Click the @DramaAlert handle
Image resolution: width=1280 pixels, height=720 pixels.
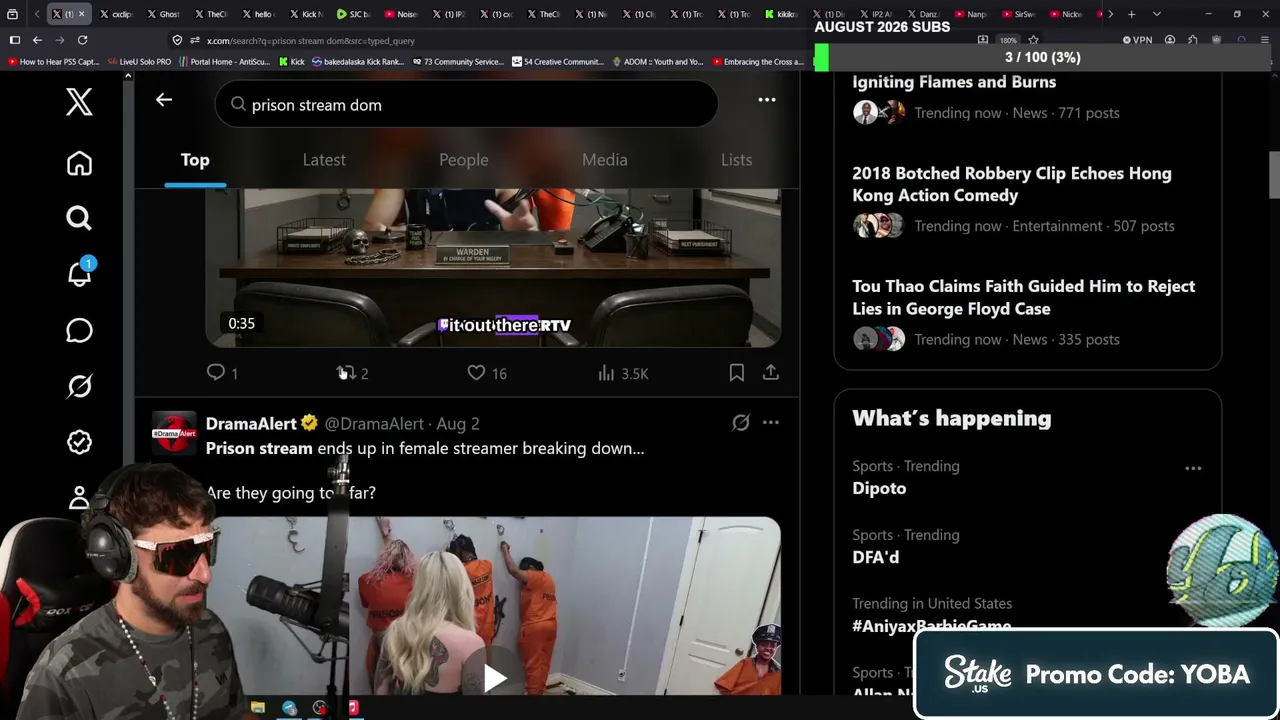(374, 424)
